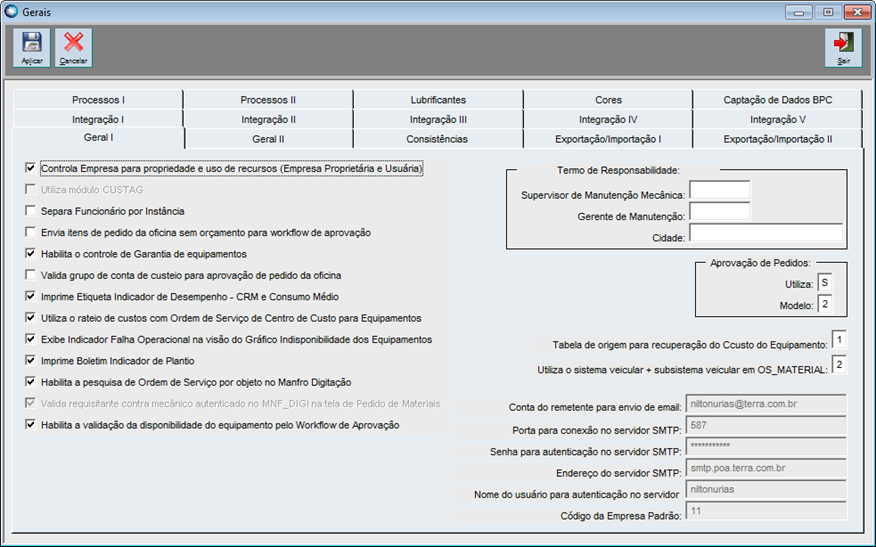Select the Integração II tab
The image size is (876, 547).
268,119
